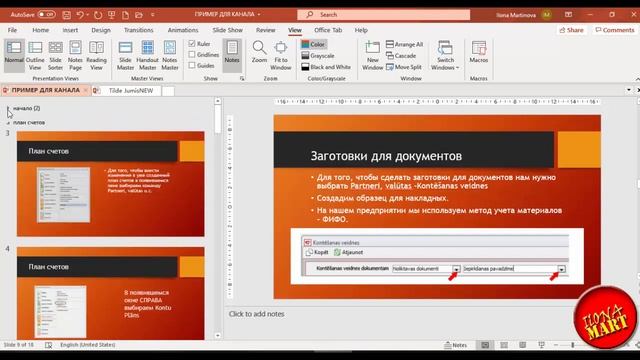Open the Transitions tab

tap(139, 30)
